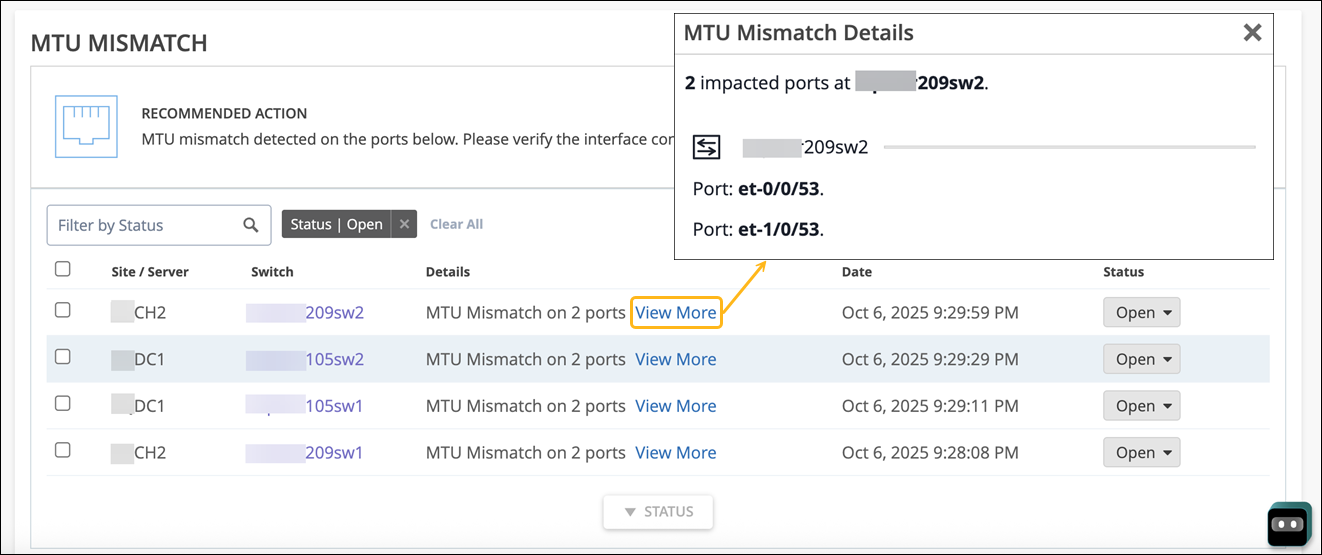Select the checkbox for 105sw2 row

(x=63, y=357)
